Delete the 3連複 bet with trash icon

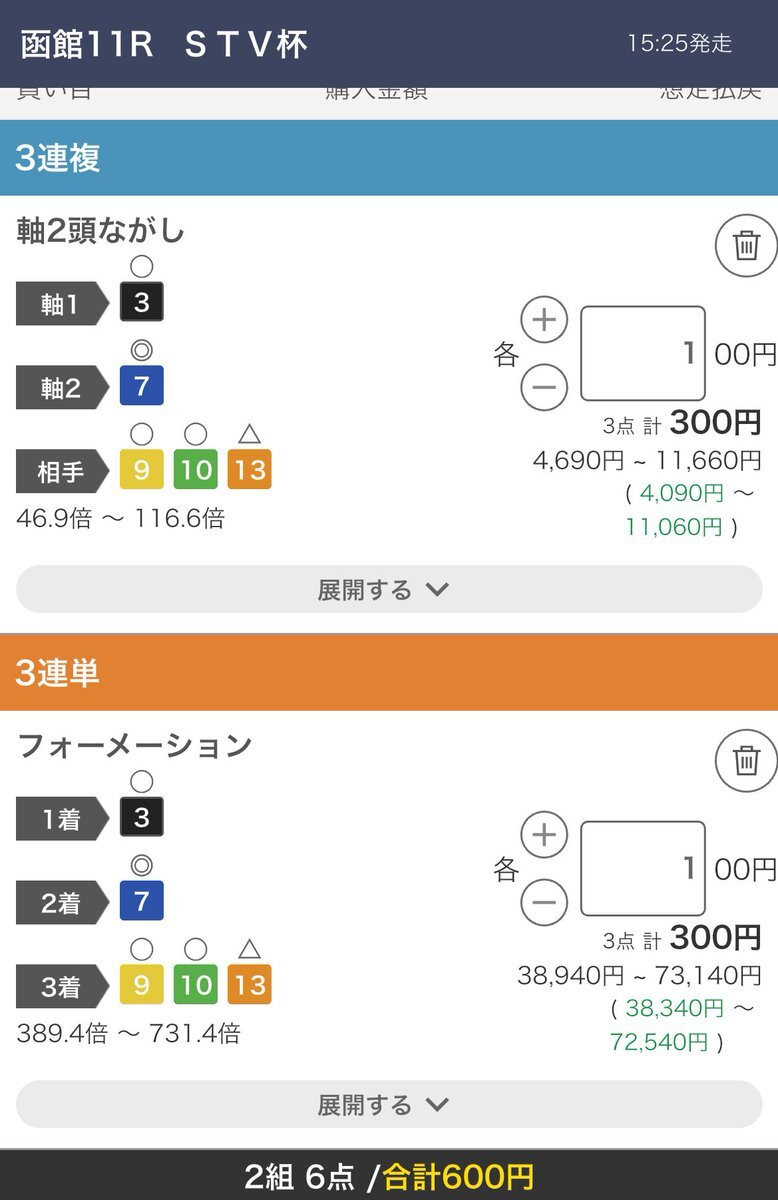pos(746,245)
